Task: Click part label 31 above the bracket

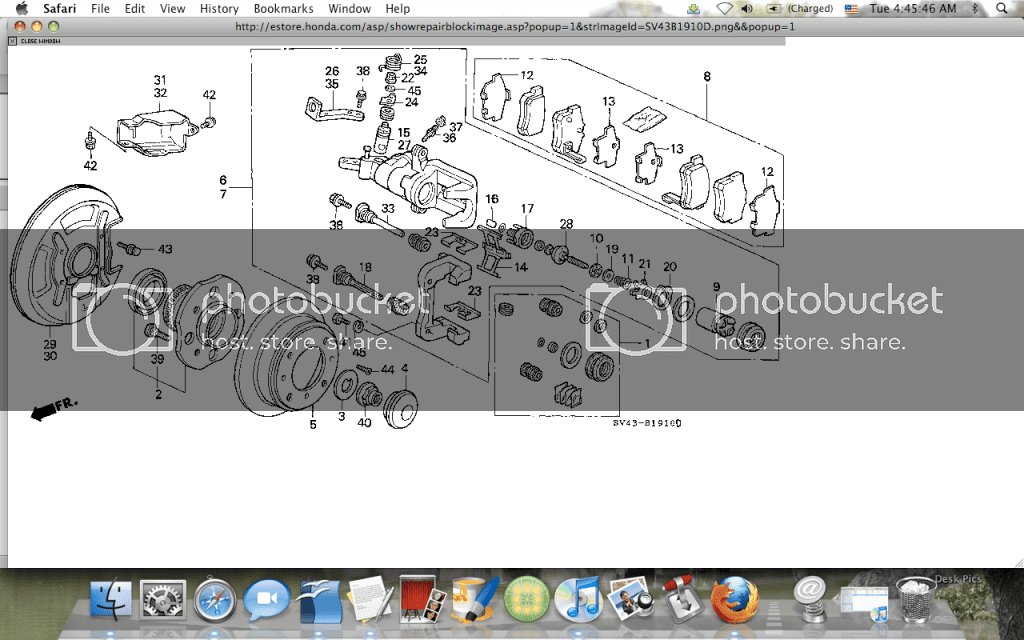Action: point(160,80)
